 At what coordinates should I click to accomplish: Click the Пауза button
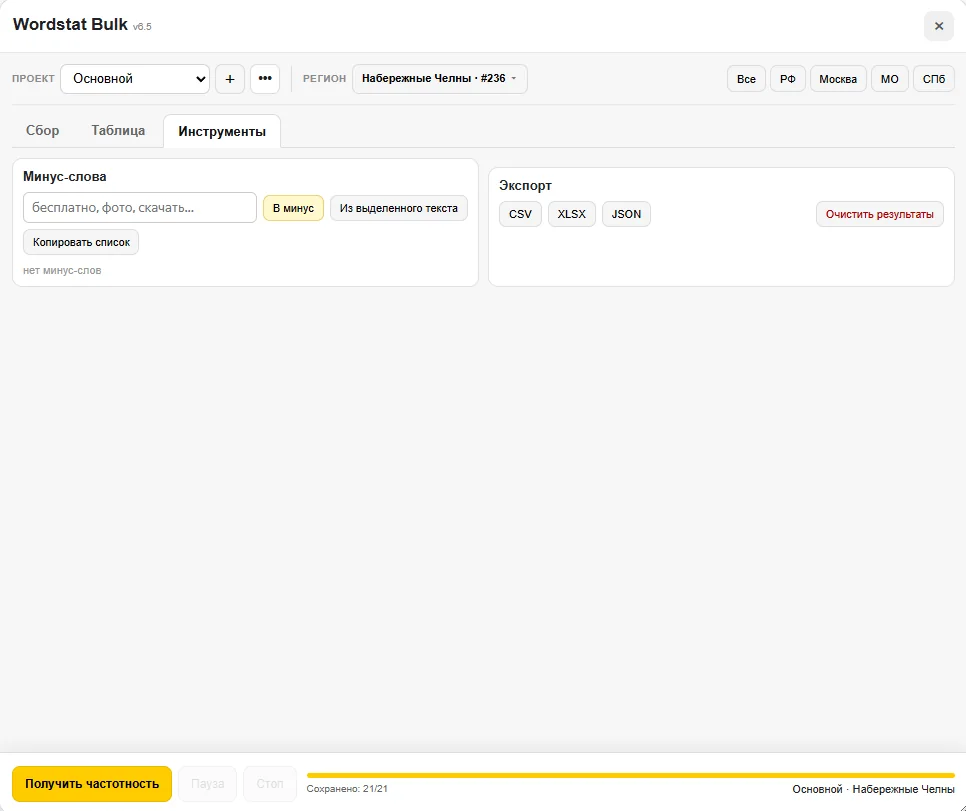click(208, 784)
